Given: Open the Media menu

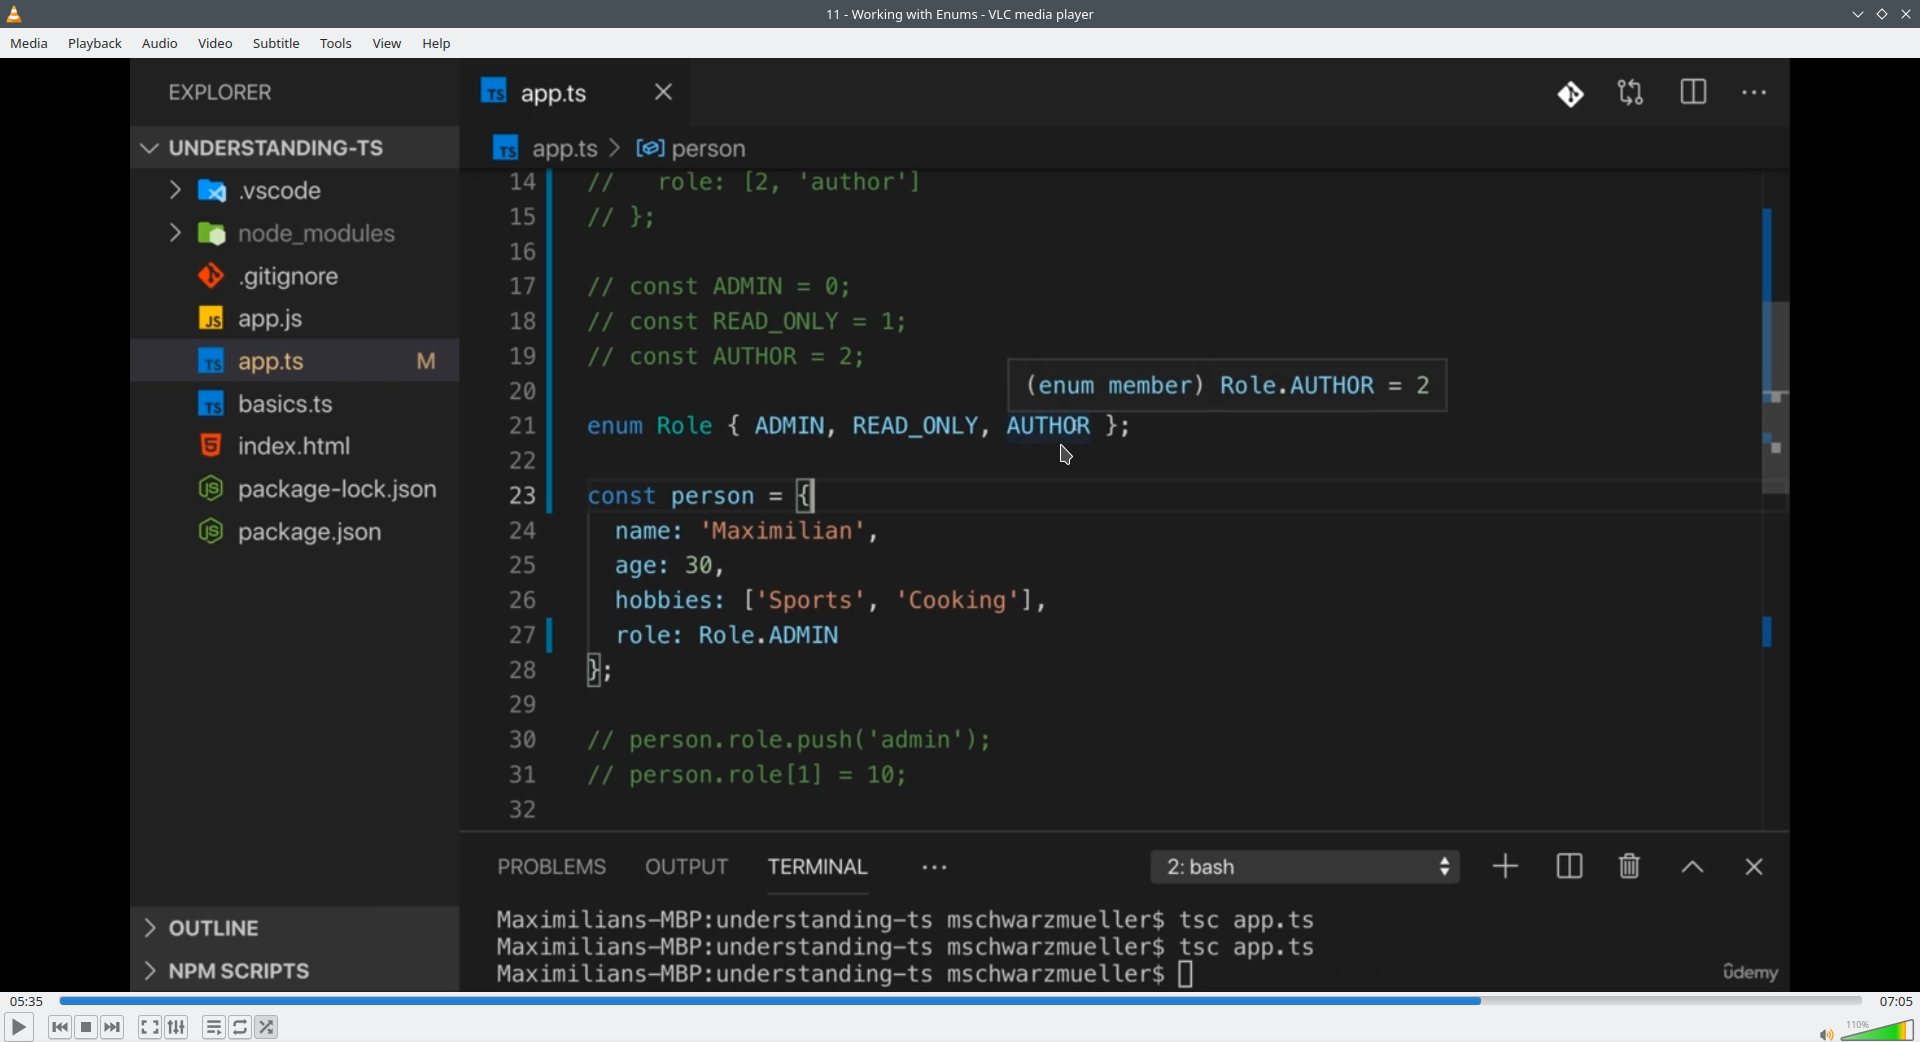Looking at the screenshot, I should (29, 44).
